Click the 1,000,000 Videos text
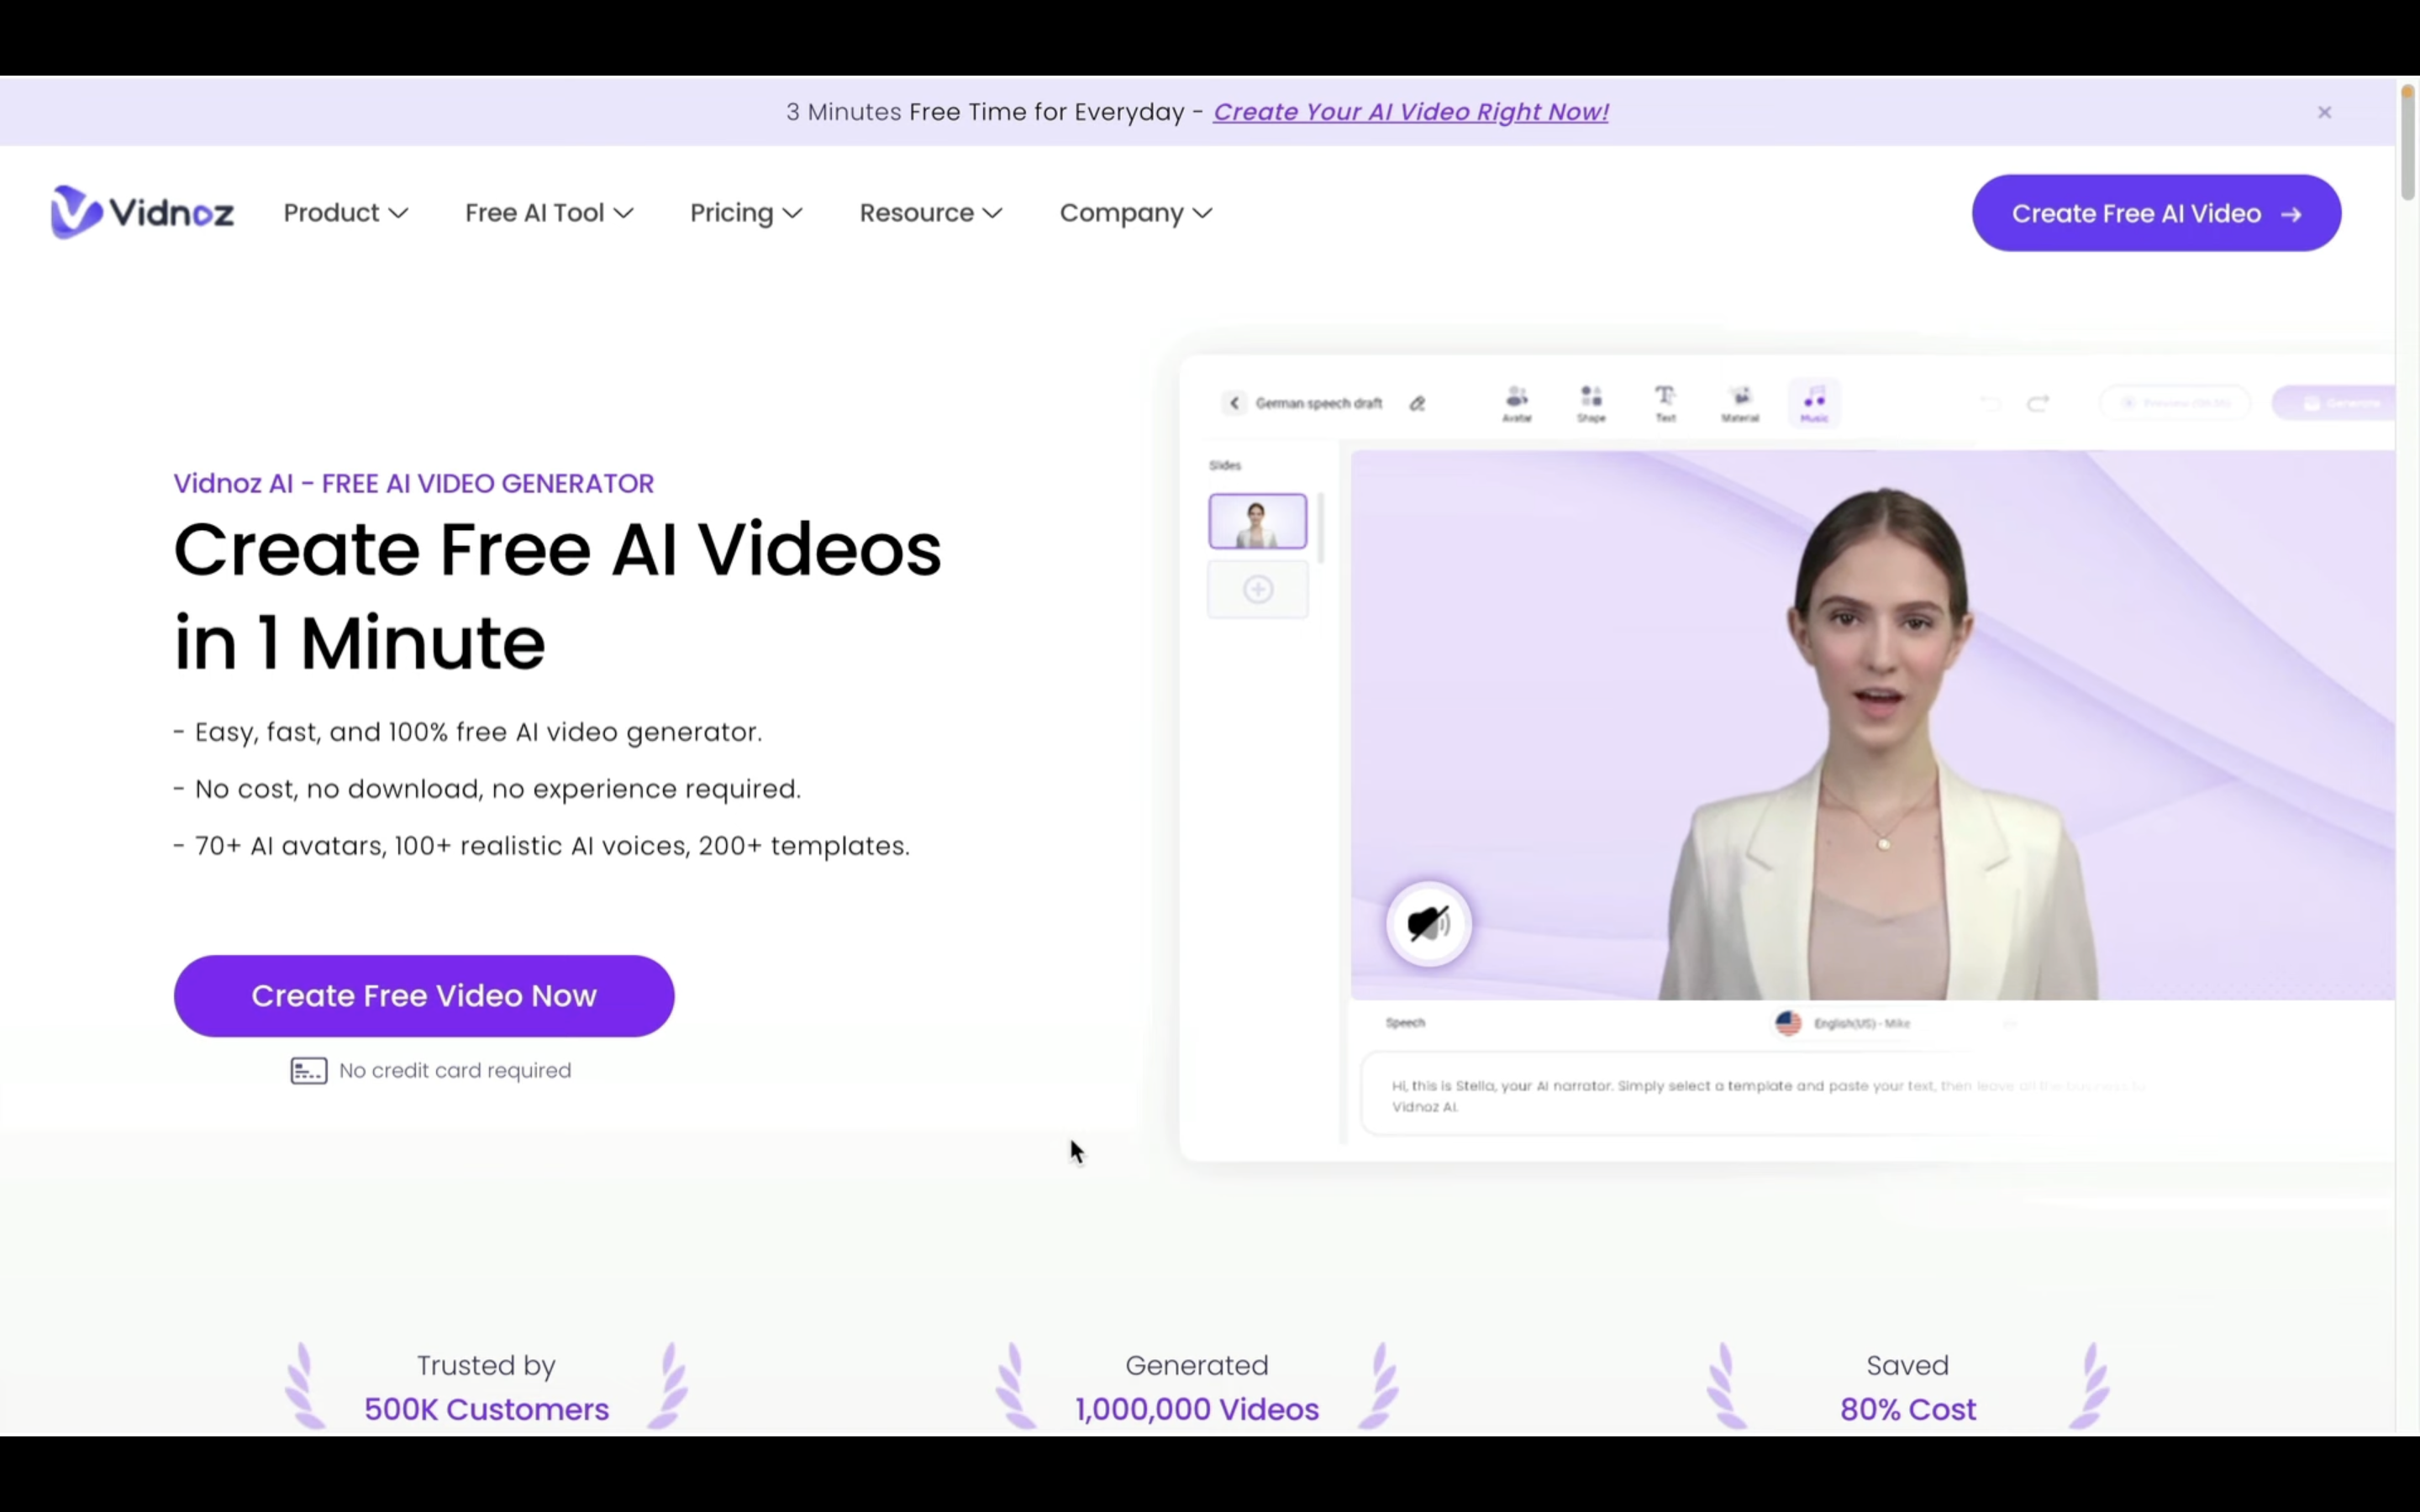 coord(1197,1409)
